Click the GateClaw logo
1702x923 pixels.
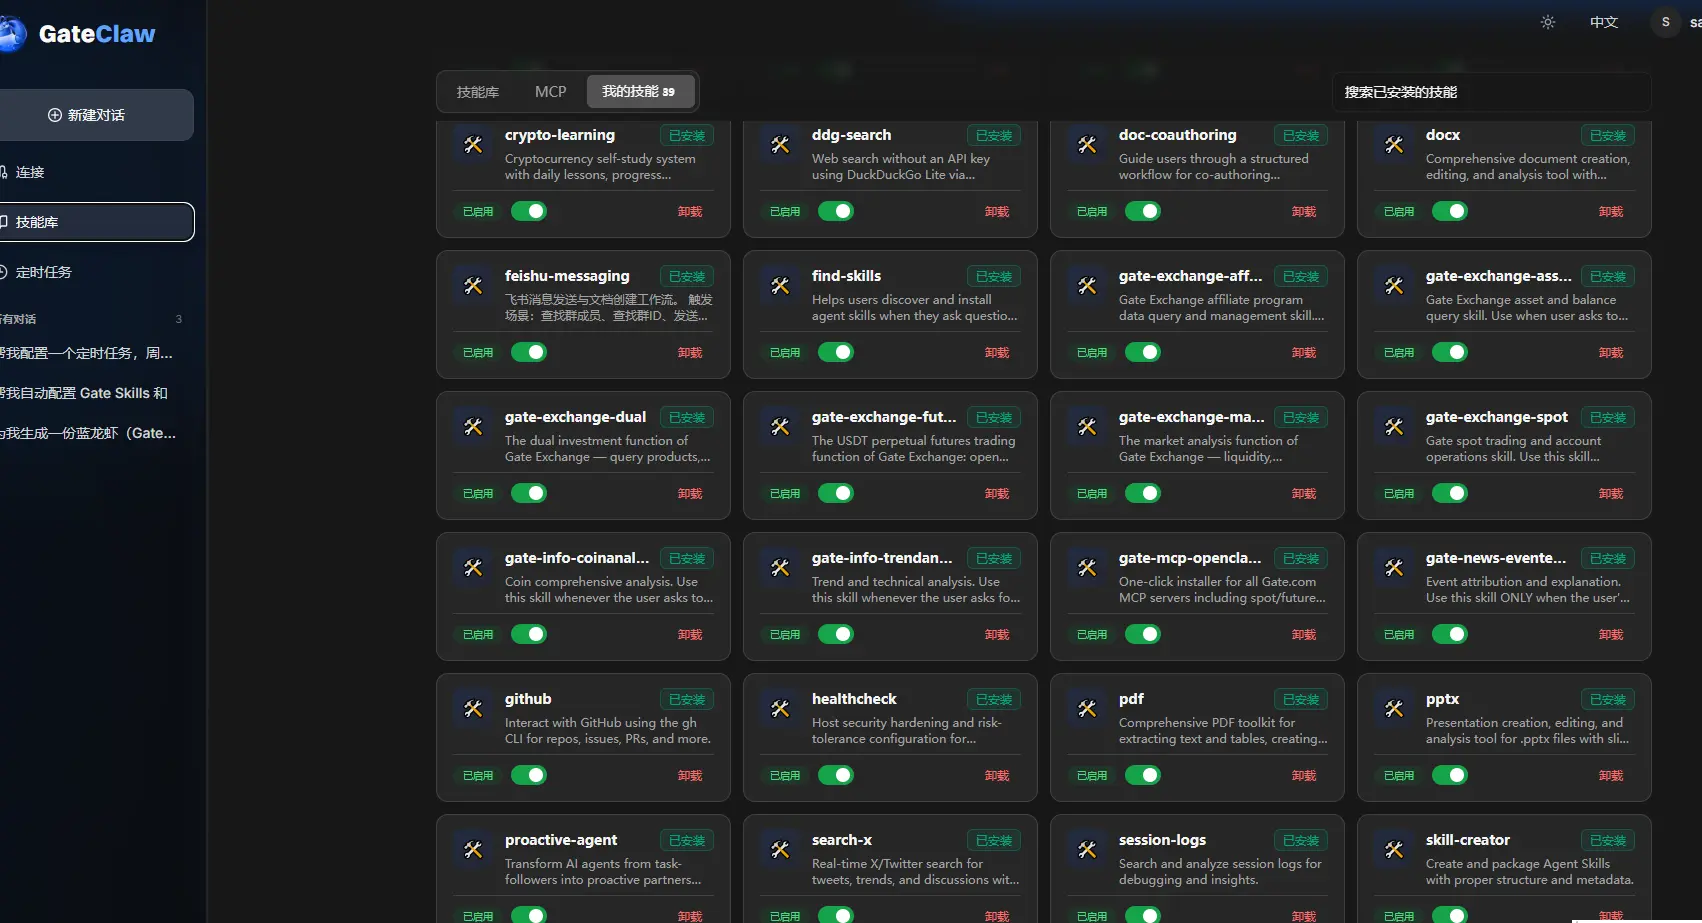80,34
